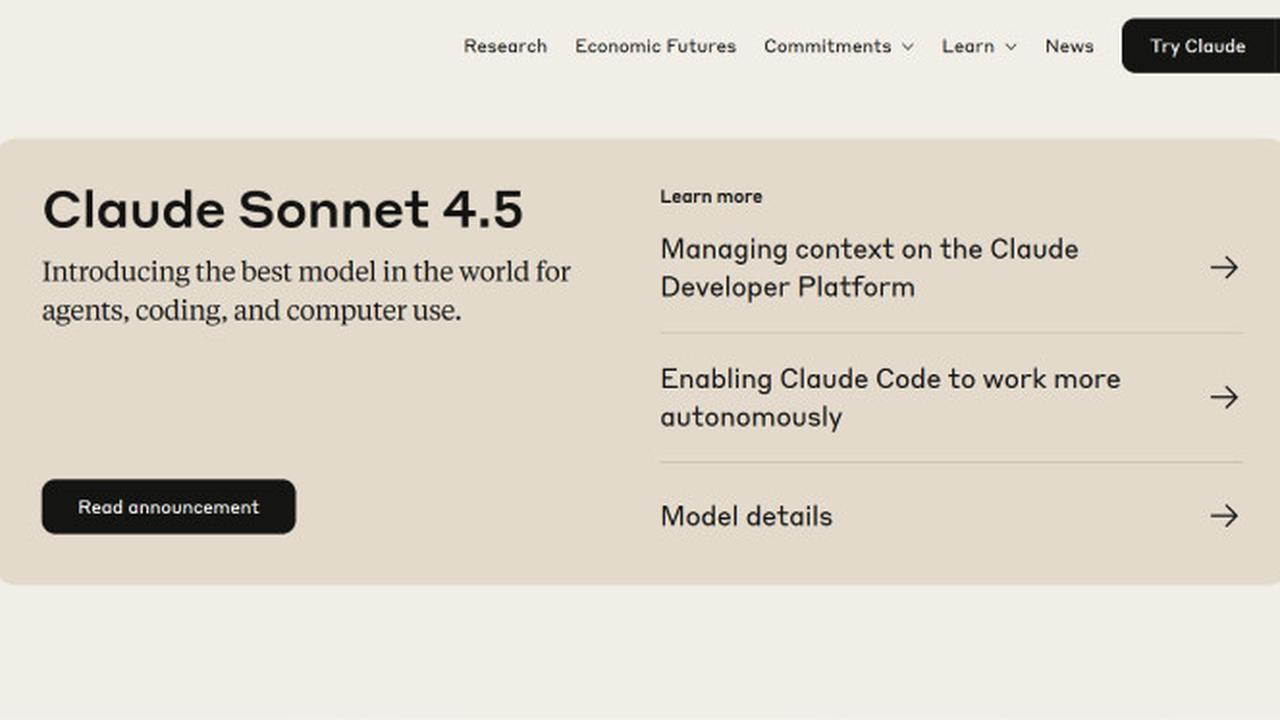This screenshot has width=1280, height=720.
Task: Open Managing context on Claude Developer Platform
Action: [x=869, y=268]
